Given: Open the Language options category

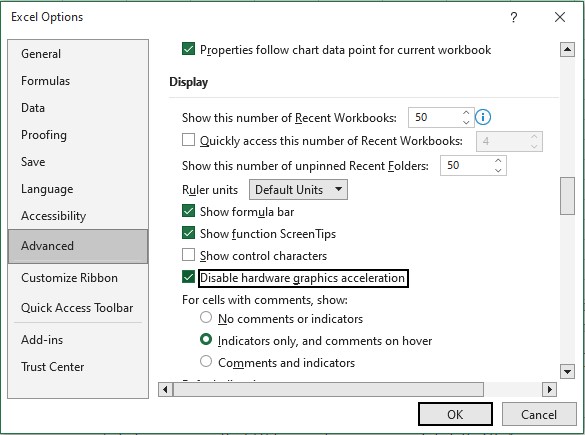Looking at the screenshot, I should click(x=78, y=189).
